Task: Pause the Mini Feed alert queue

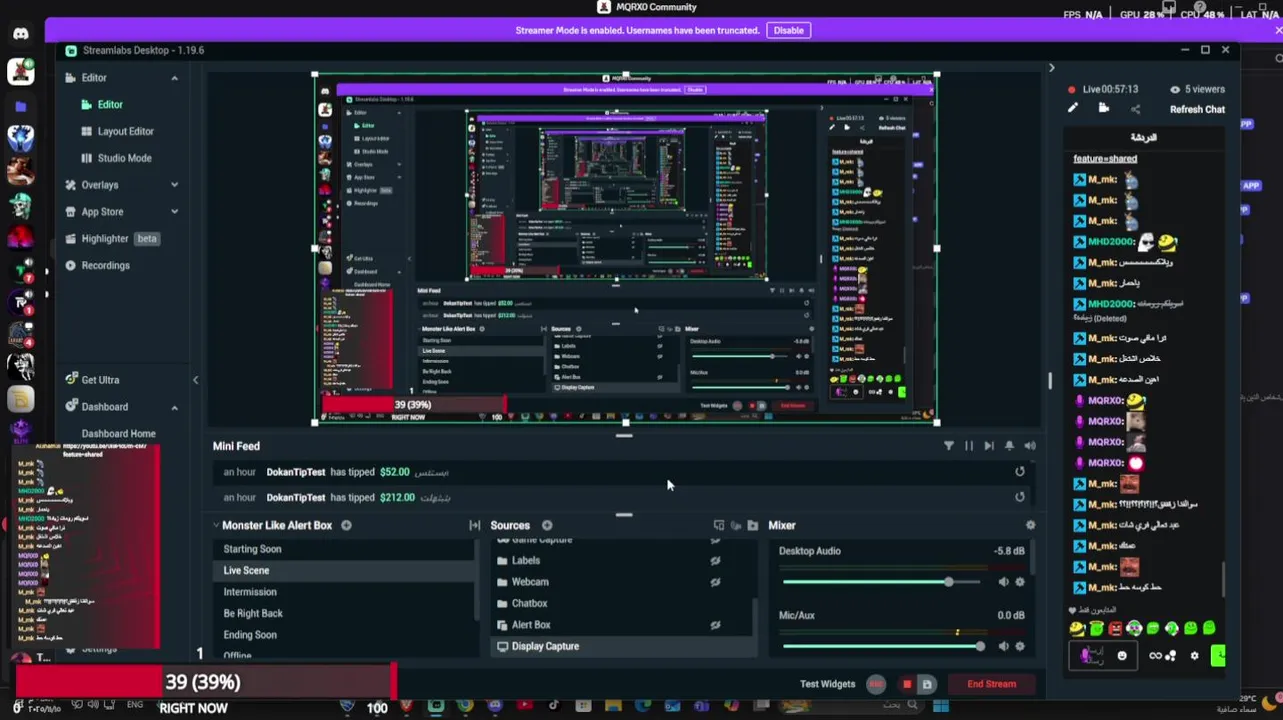Action: 969,446
